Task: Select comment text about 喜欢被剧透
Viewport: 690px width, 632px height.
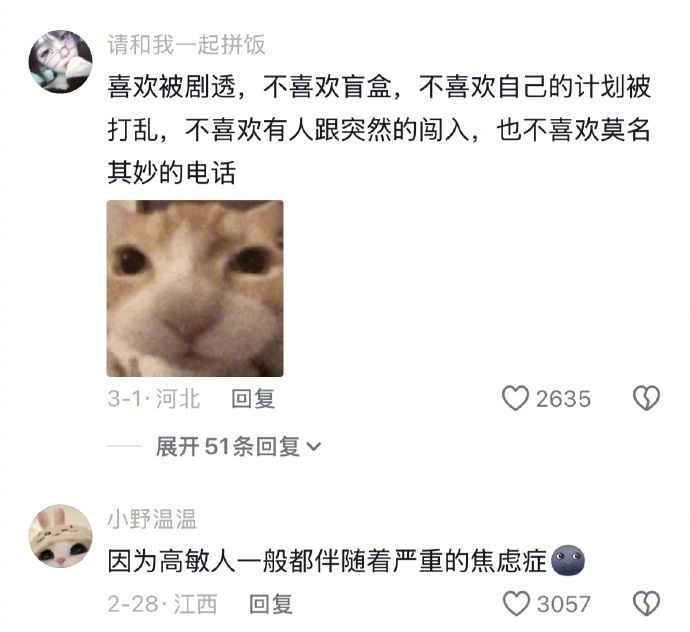Action: click(379, 129)
